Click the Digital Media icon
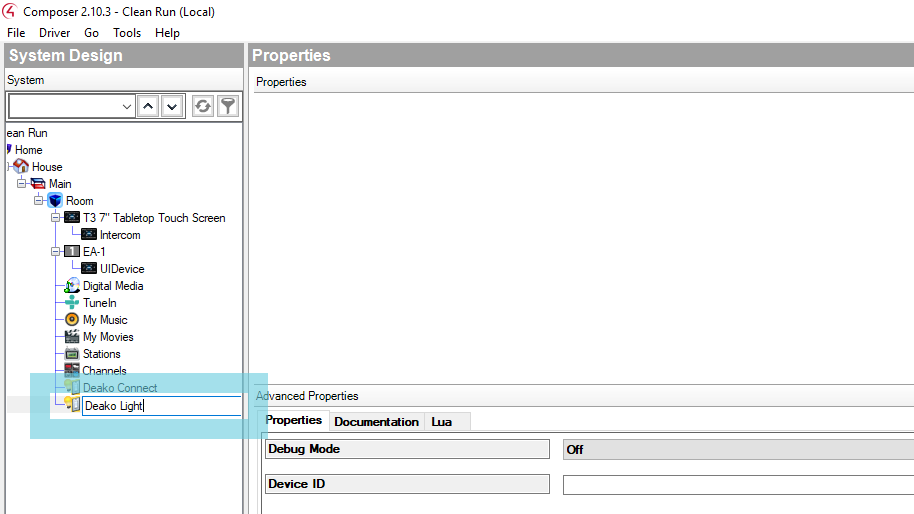This screenshot has height=514, width=914. [72, 286]
